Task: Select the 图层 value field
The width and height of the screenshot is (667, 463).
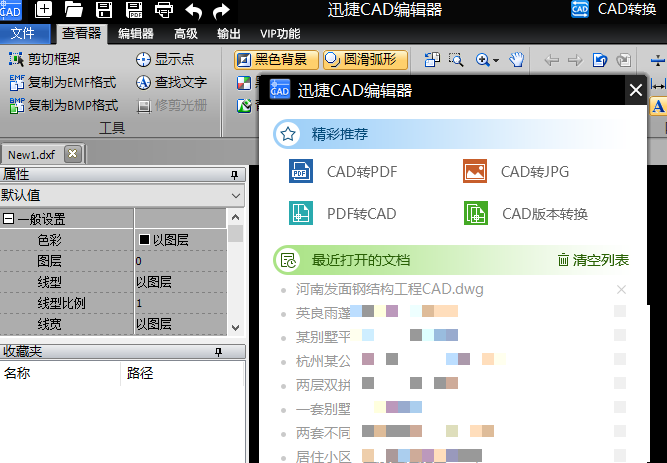Action: click(x=181, y=261)
